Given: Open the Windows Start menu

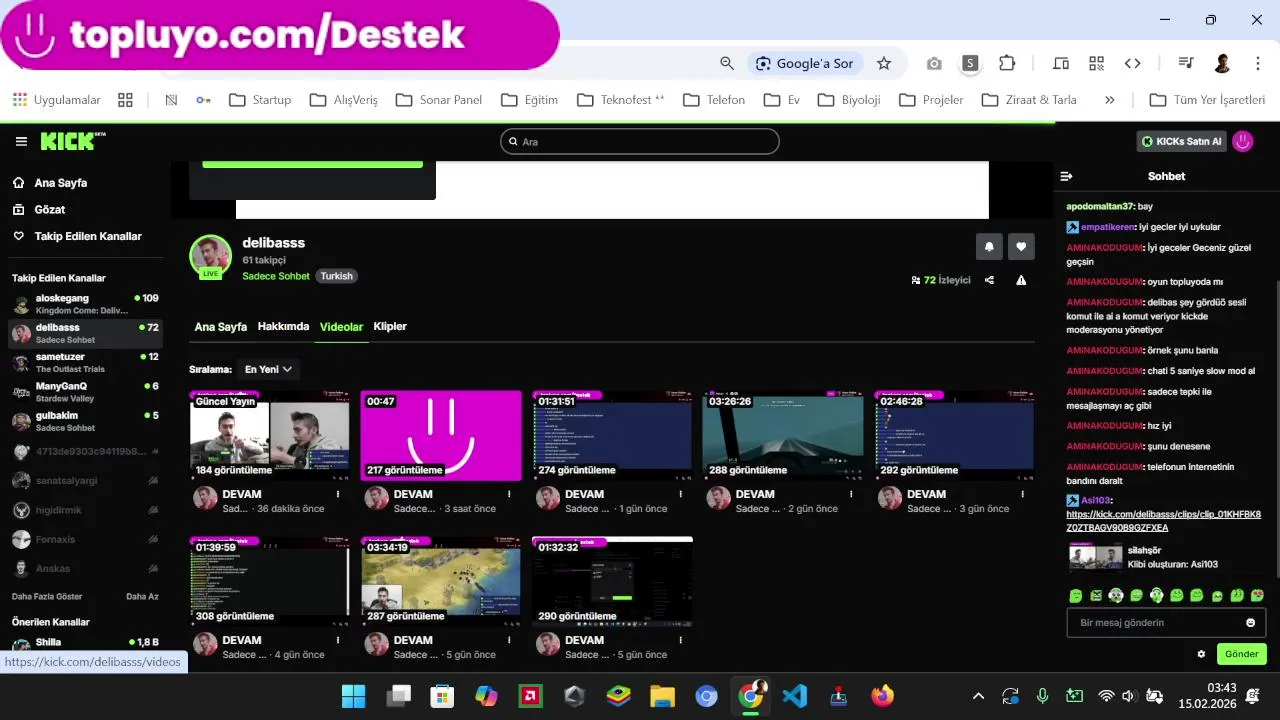Looking at the screenshot, I should pyautogui.click(x=354, y=696).
